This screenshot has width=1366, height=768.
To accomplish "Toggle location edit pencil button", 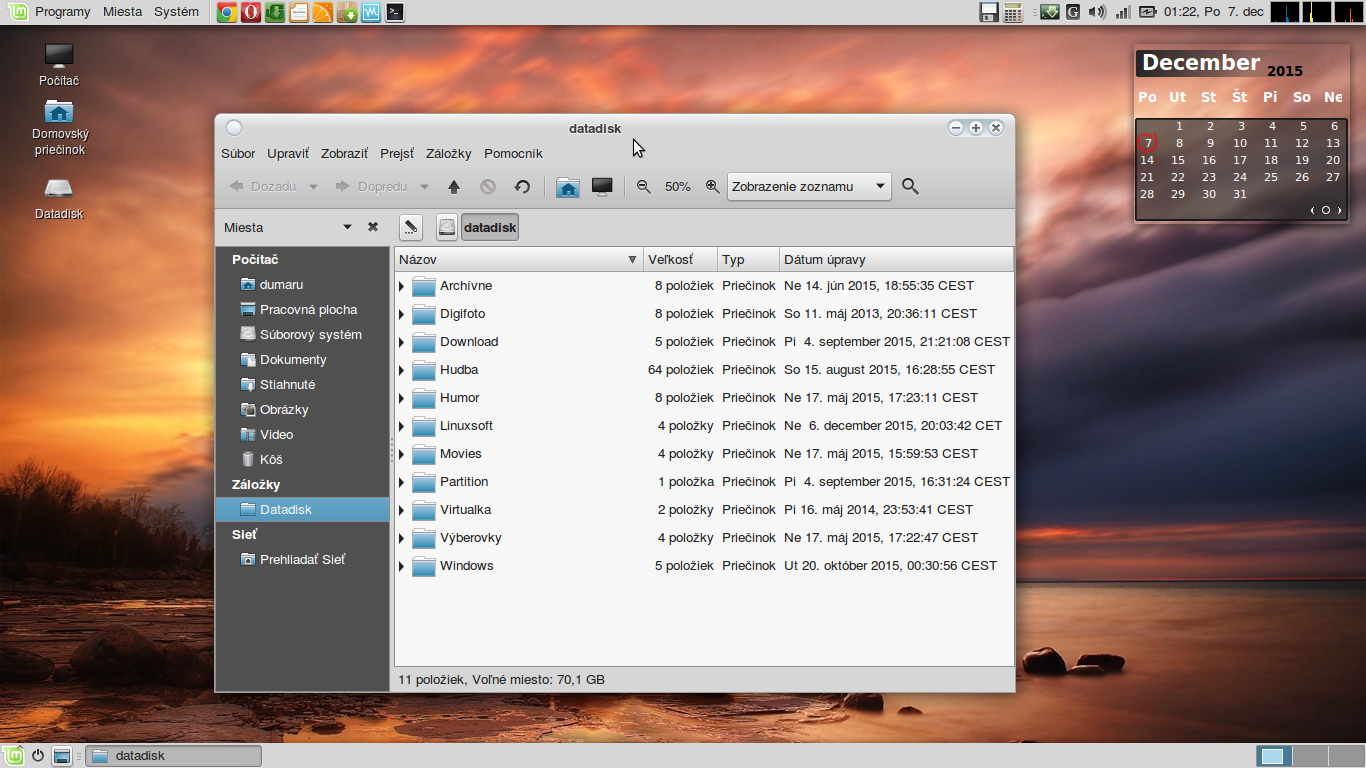I will [410, 228].
